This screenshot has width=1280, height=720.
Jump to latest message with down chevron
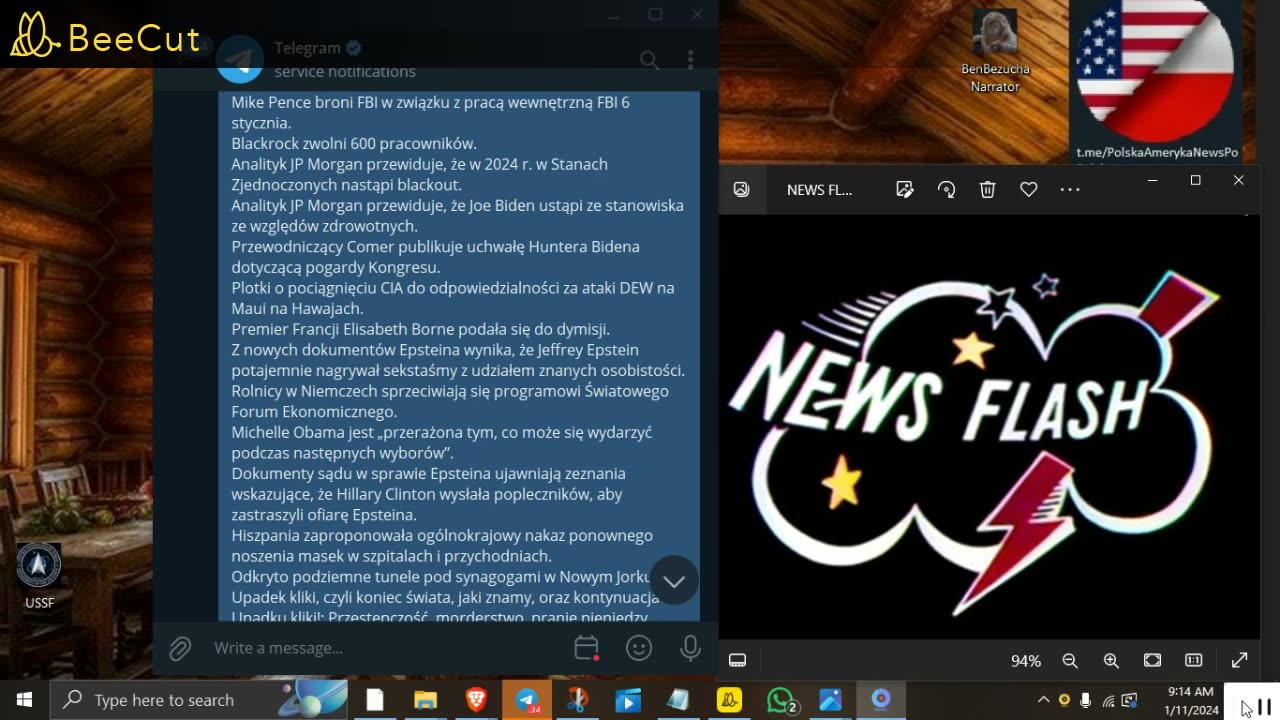[674, 581]
